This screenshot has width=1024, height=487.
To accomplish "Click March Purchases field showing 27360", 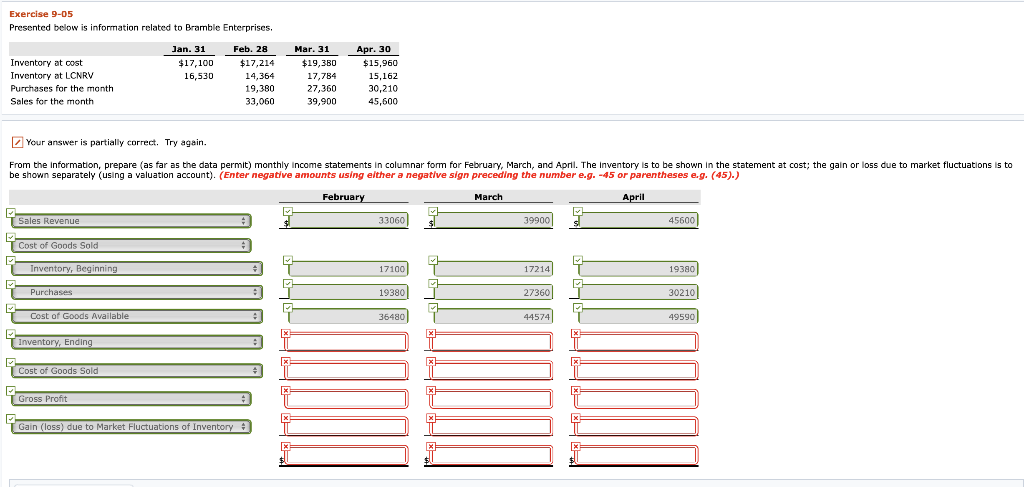I will (494, 292).
